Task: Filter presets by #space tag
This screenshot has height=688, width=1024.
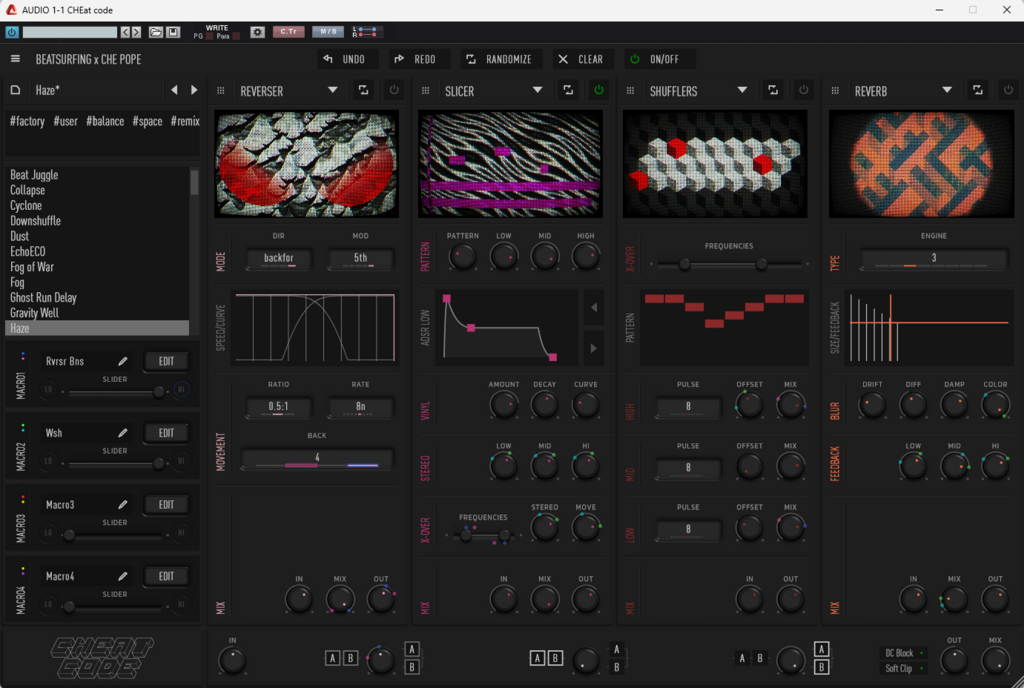Action: 147,121
